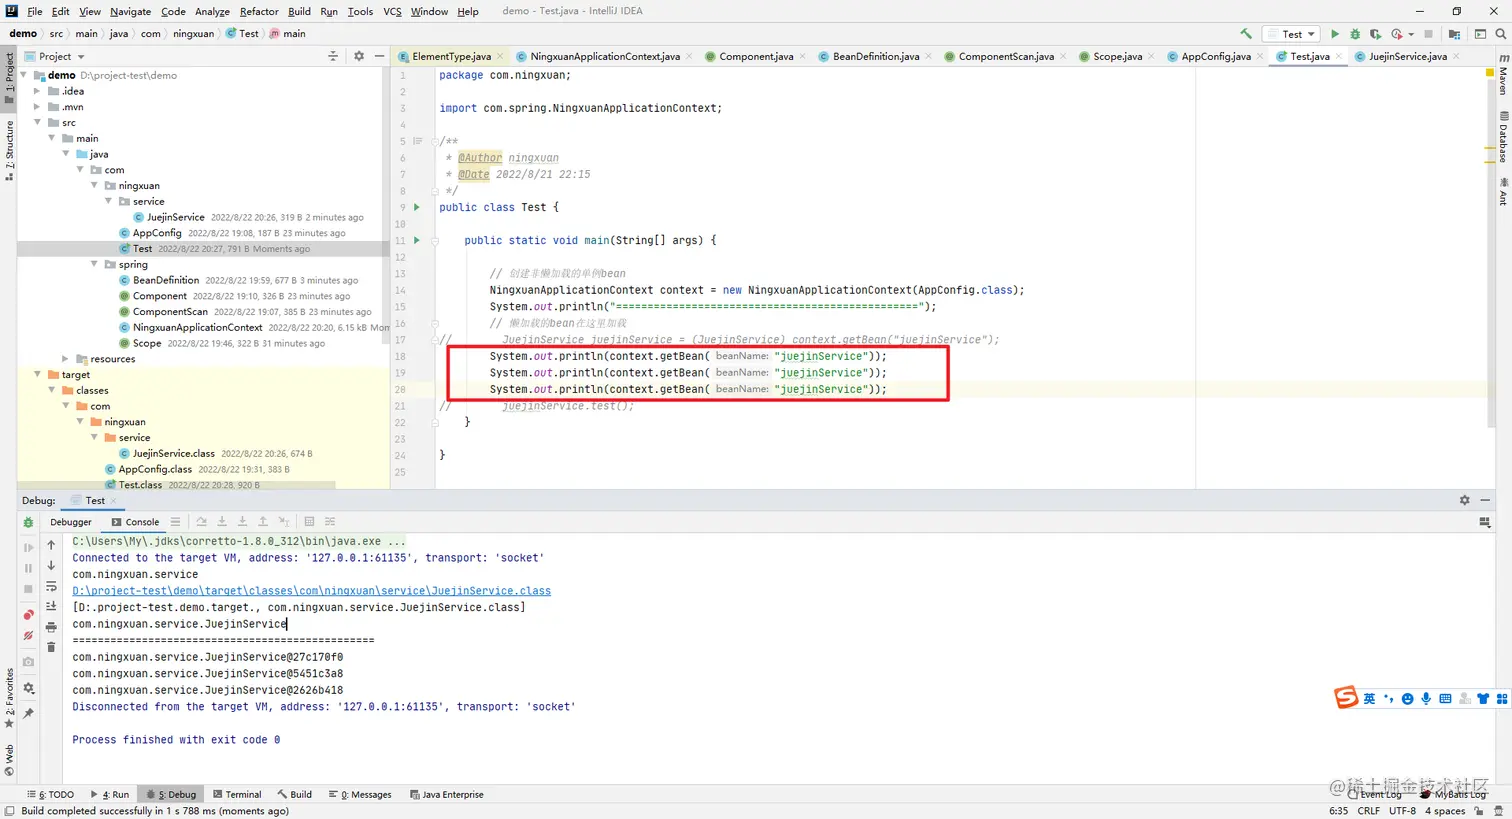Collapse all nodes in Project panel
1512x819 pixels.
tap(333, 56)
